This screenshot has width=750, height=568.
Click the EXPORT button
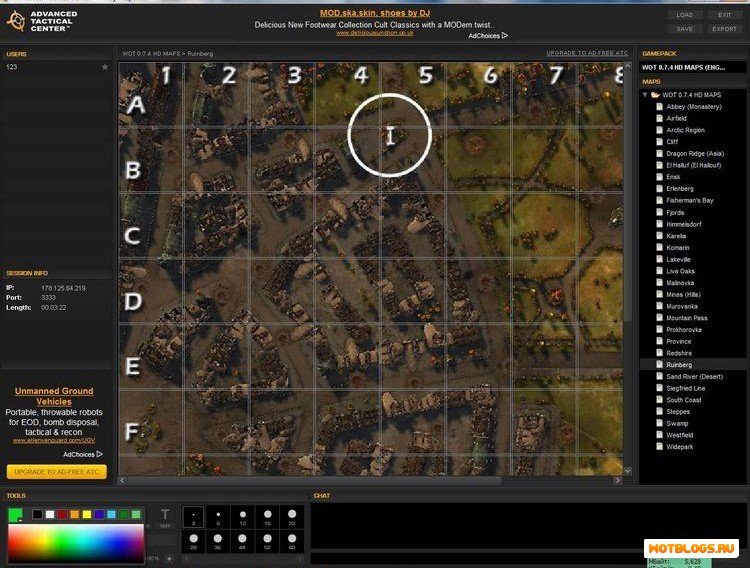pyautogui.click(x=724, y=29)
